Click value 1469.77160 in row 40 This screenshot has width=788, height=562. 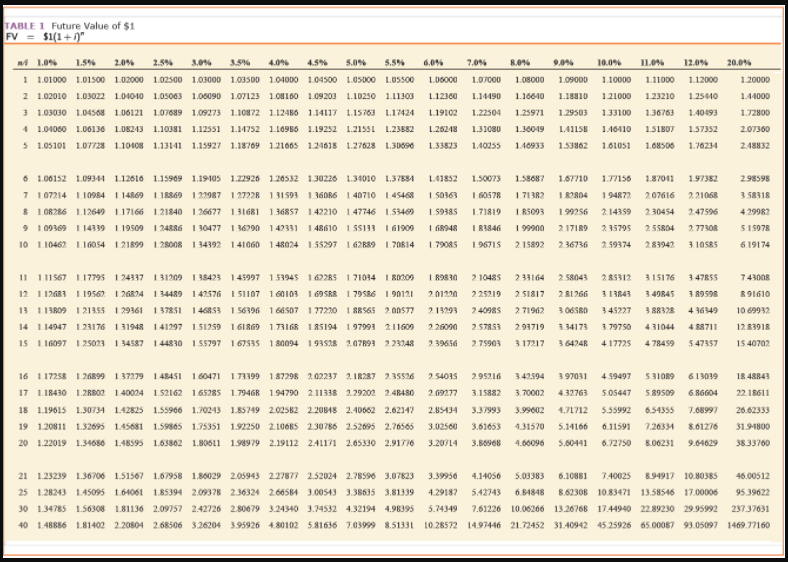click(749, 525)
